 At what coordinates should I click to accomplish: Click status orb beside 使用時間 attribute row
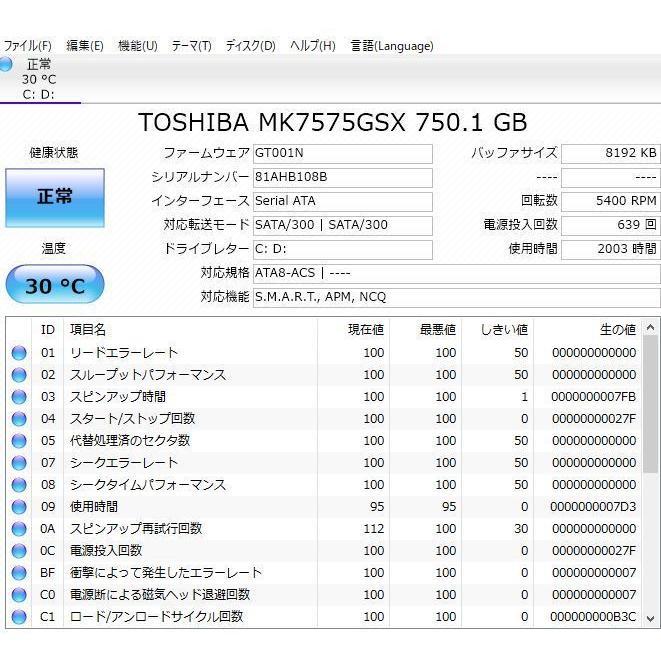(18, 507)
